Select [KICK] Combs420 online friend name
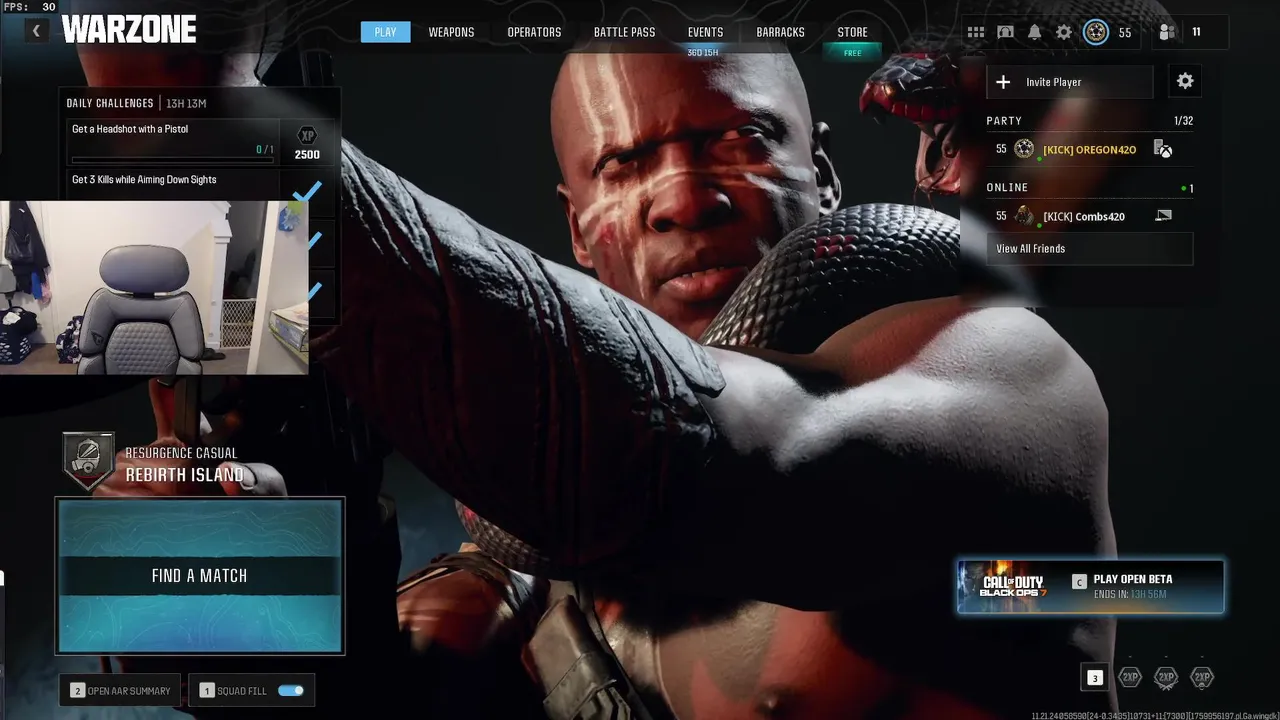 click(x=1083, y=217)
